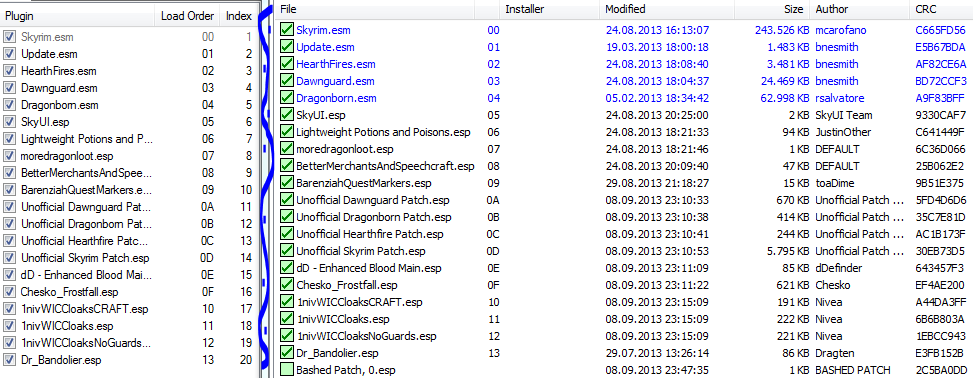Select Chesko_Frostfall.esp in the File list

click(x=346, y=285)
